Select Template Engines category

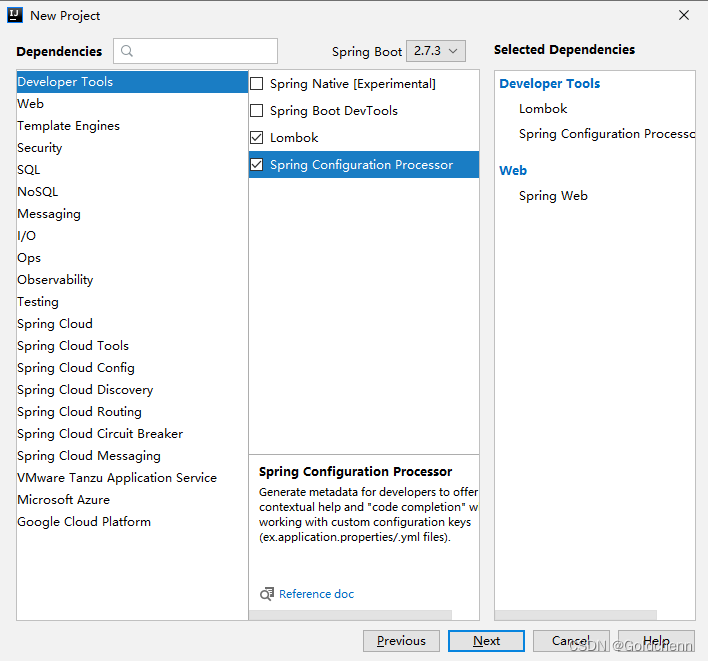pos(132,126)
